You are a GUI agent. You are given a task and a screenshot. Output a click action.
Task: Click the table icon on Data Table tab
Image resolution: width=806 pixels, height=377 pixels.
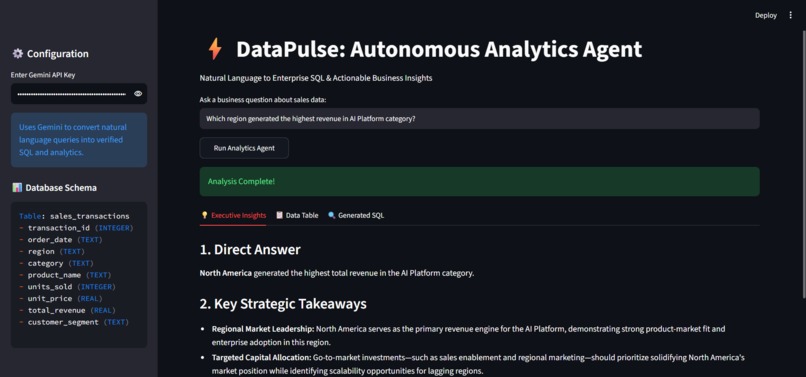coord(280,216)
